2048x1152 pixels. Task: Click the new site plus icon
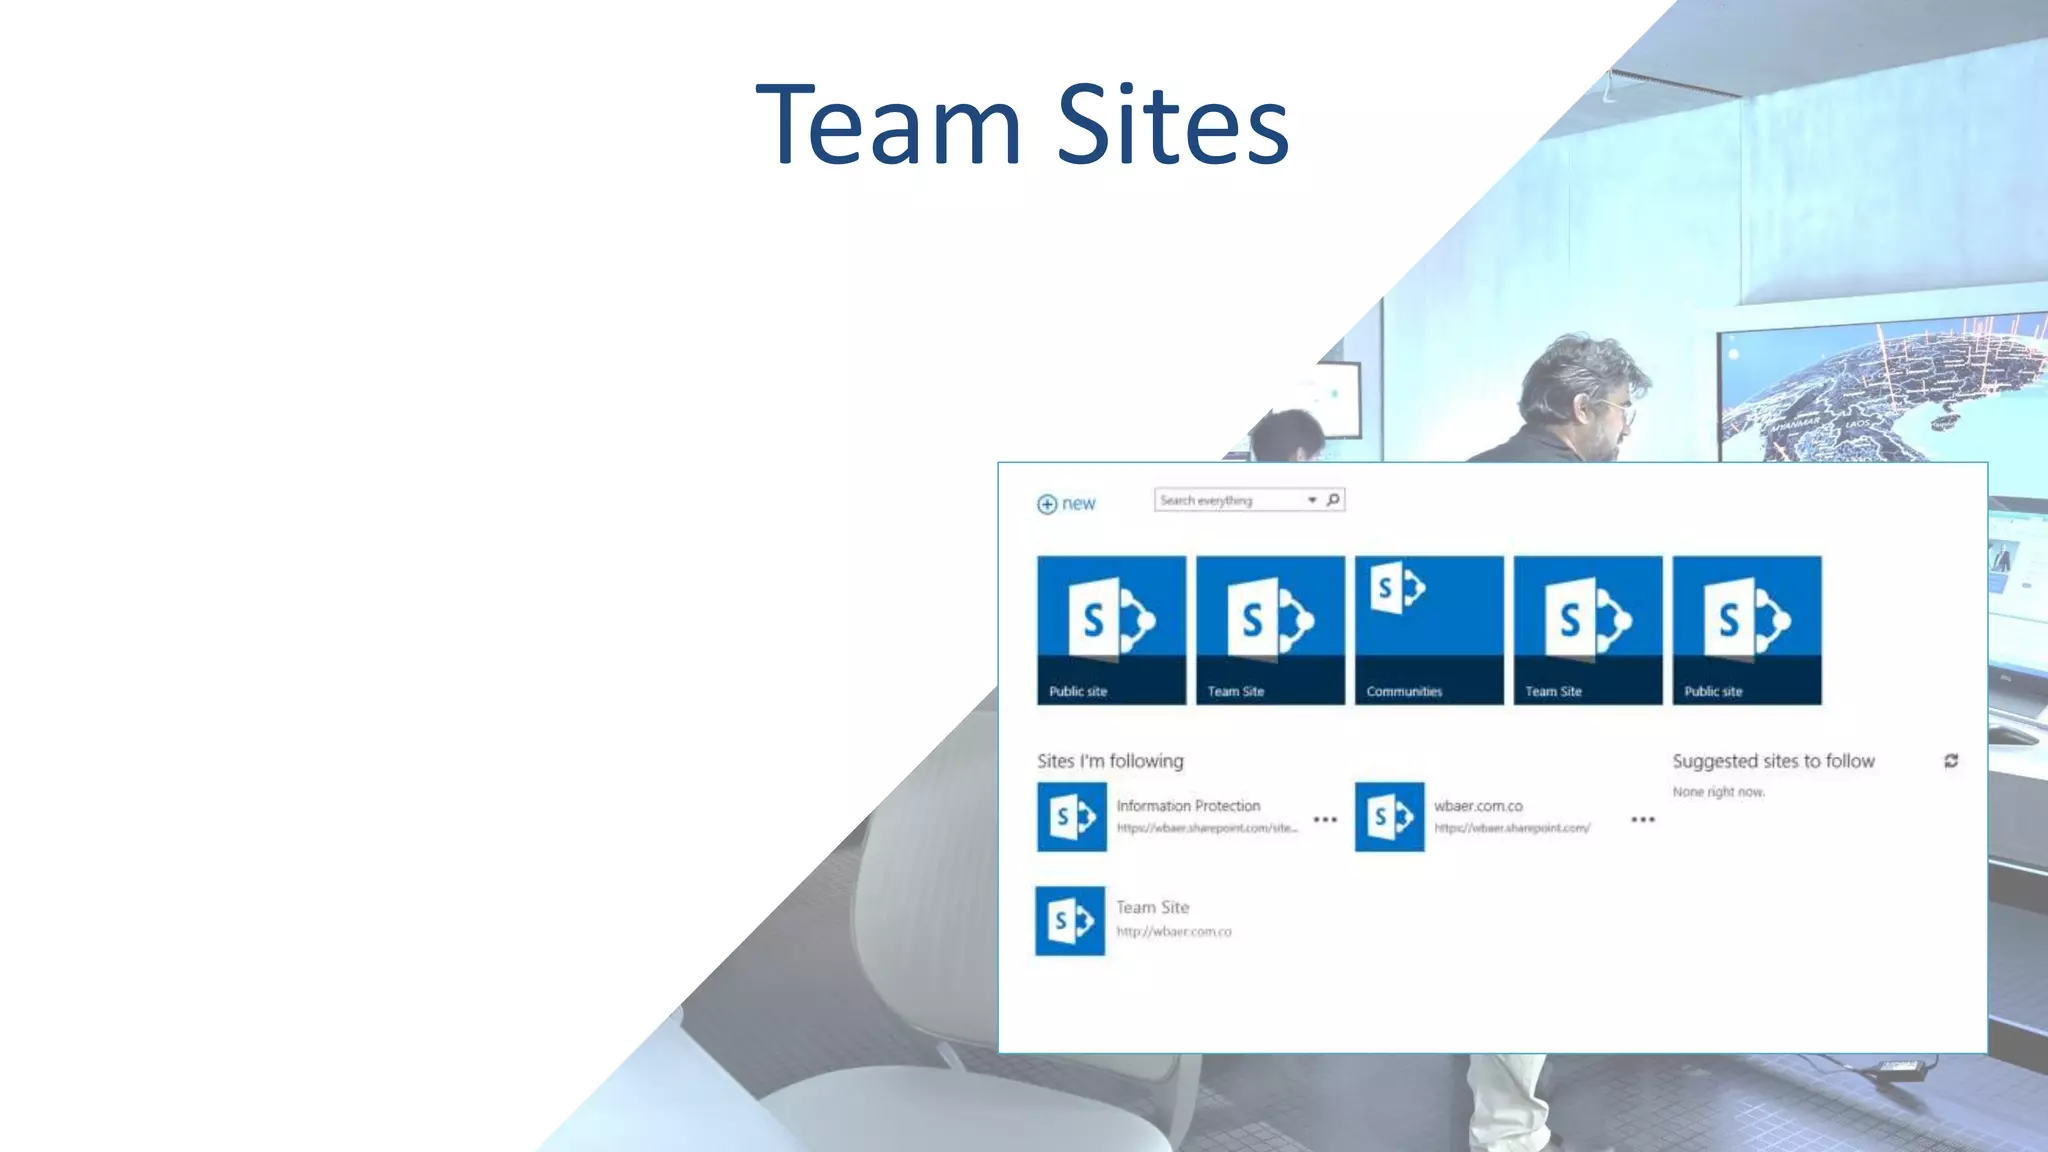(1046, 504)
